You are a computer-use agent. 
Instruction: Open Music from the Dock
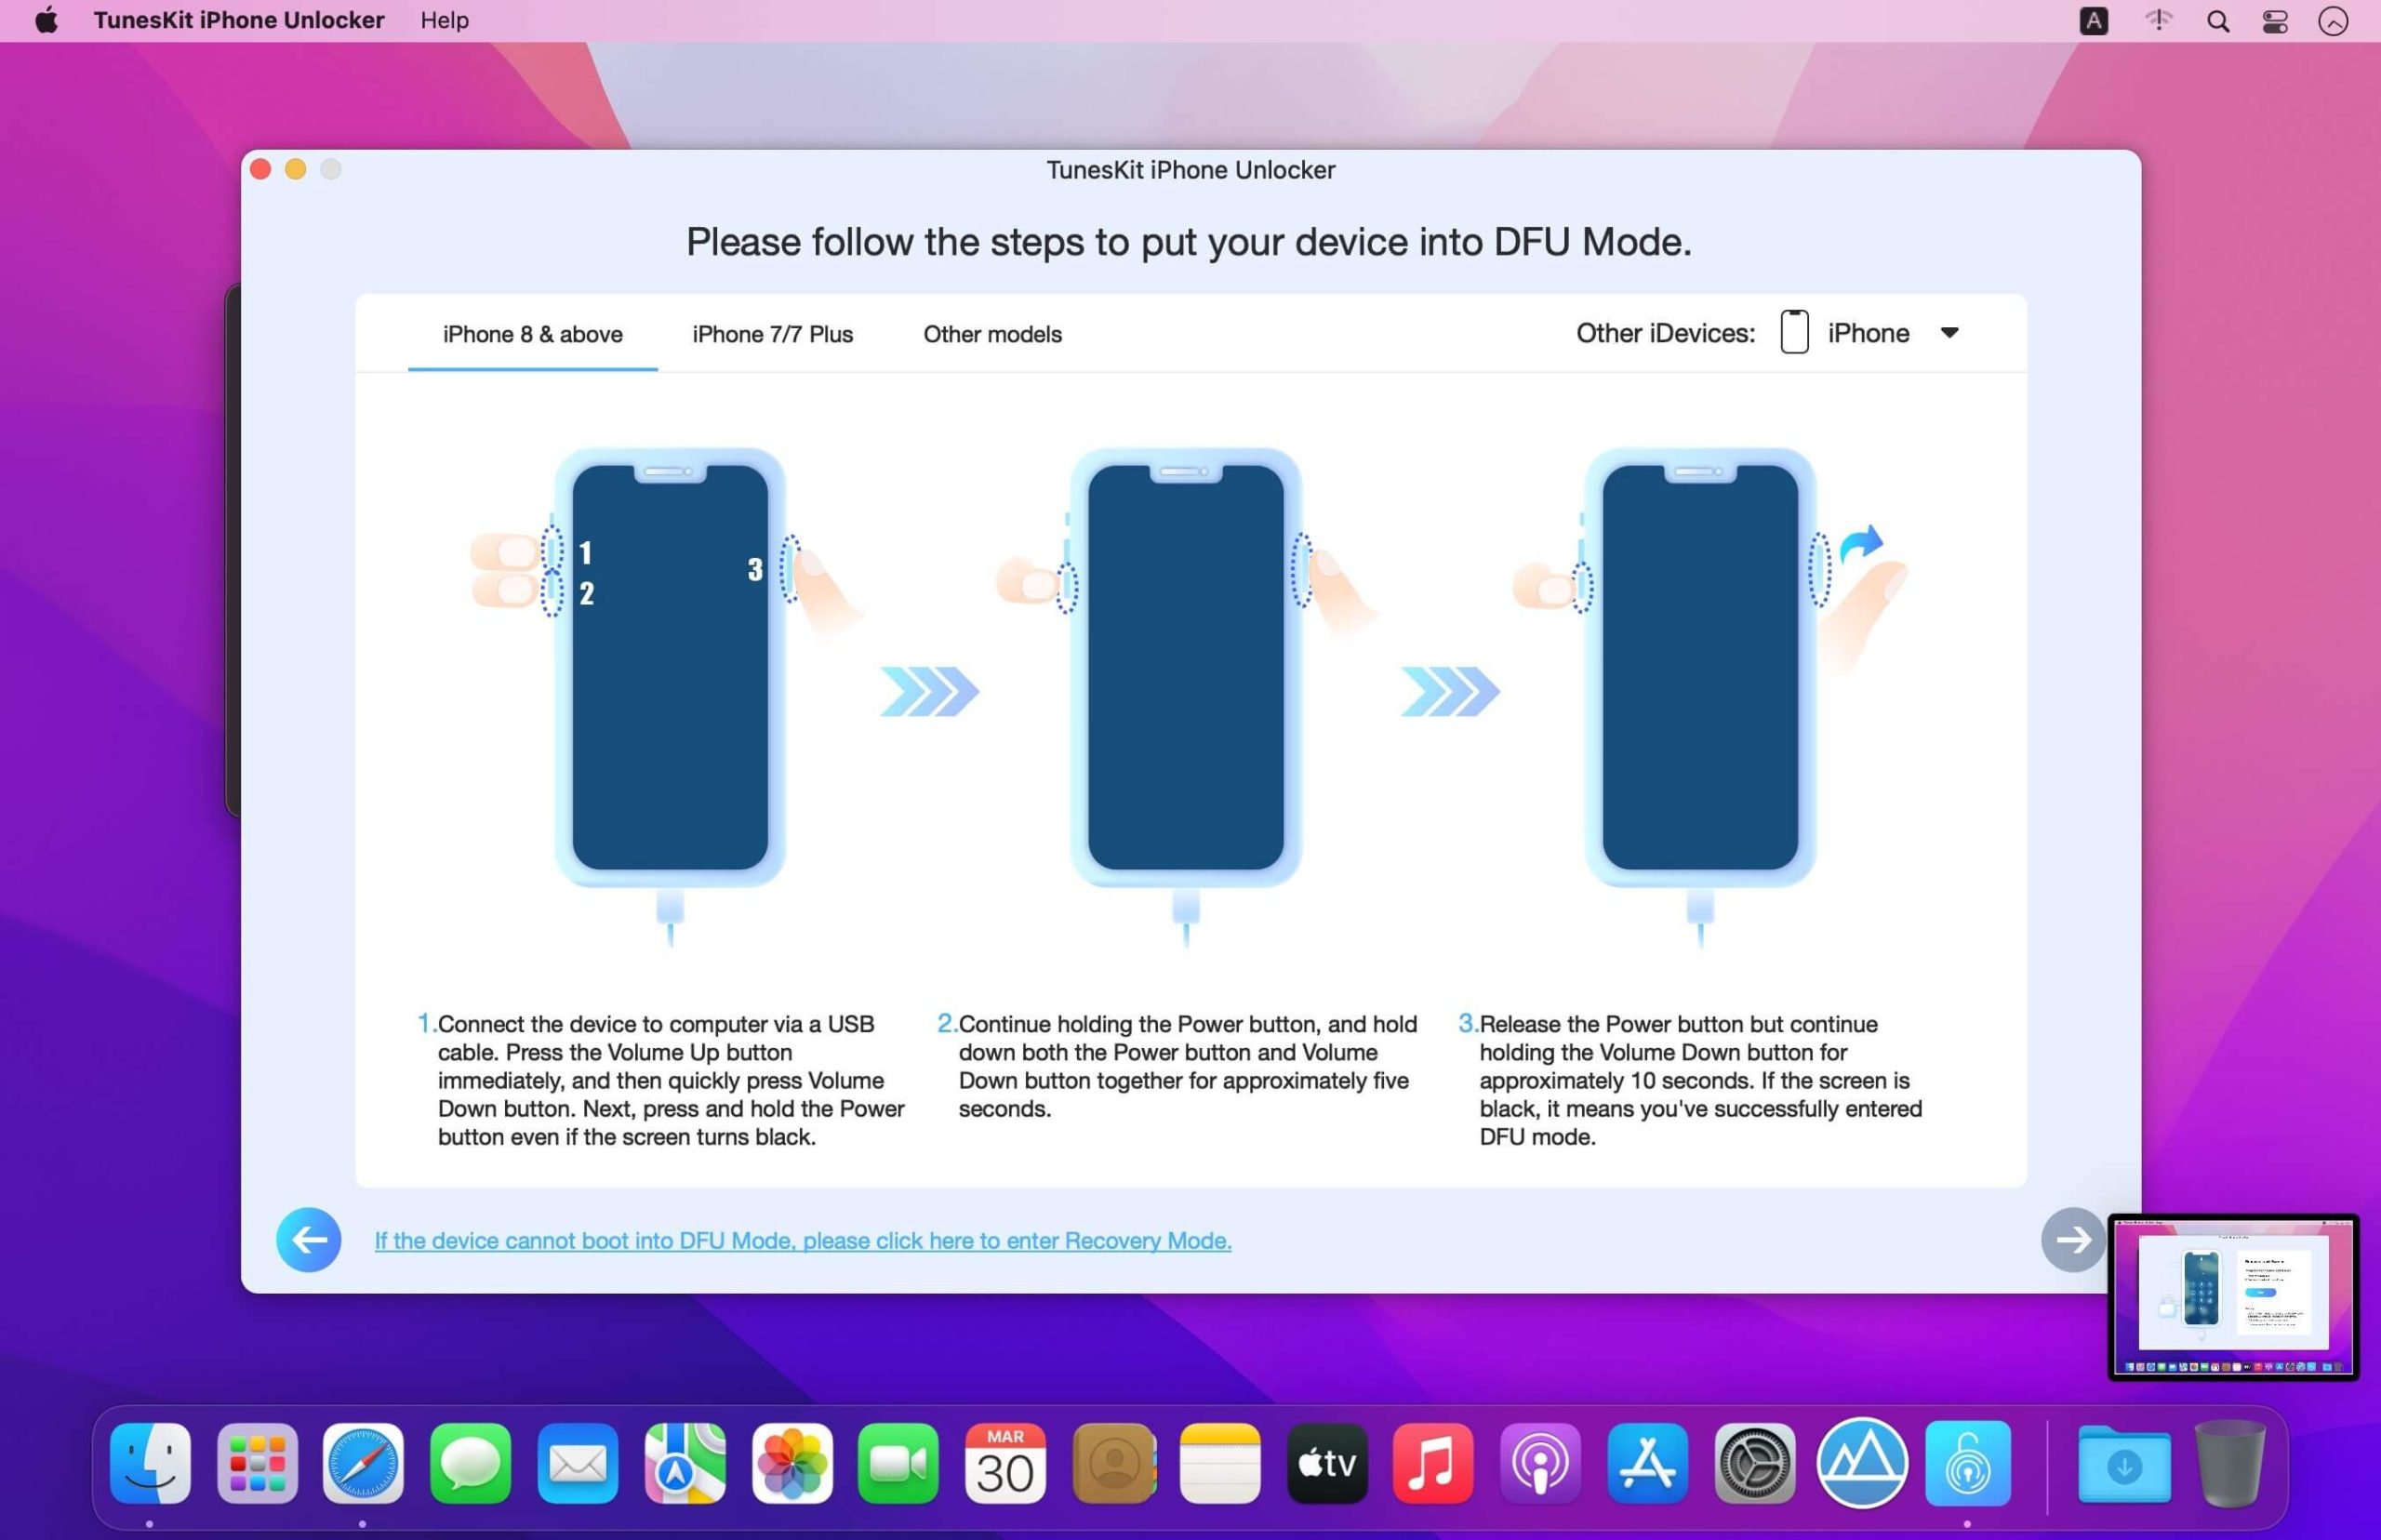pyautogui.click(x=1432, y=1464)
